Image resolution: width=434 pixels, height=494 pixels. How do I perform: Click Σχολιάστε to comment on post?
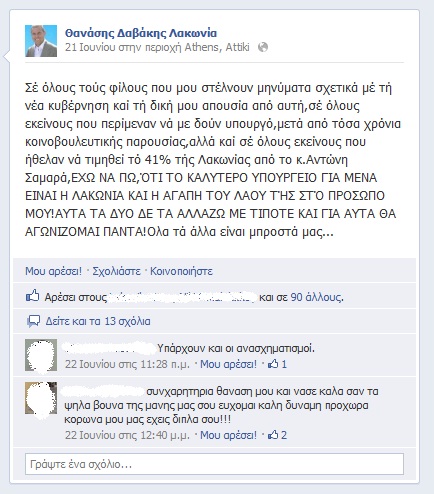116,271
